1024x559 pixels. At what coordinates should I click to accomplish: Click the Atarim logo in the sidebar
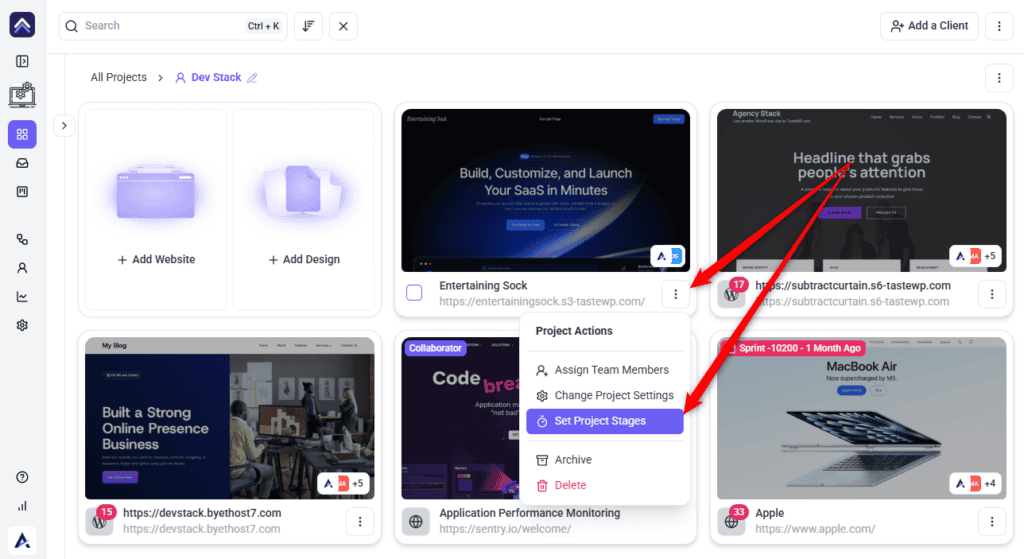pyautogui.click(x=22, y=25)
